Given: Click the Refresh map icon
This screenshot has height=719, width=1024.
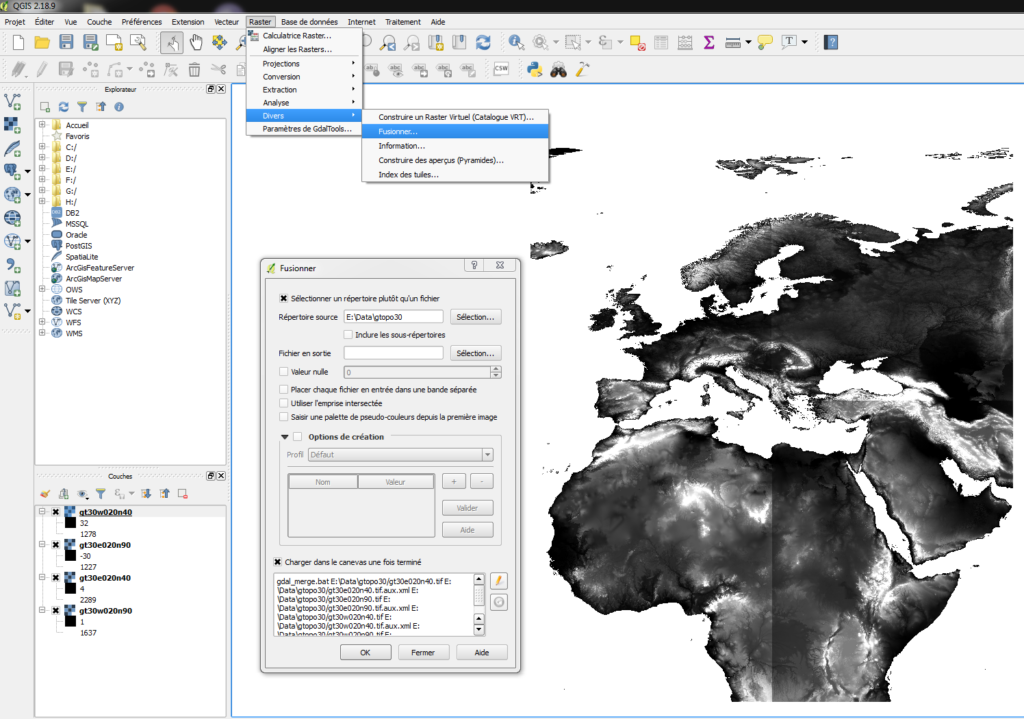Looking at the screenshot, I should [483, 42].
